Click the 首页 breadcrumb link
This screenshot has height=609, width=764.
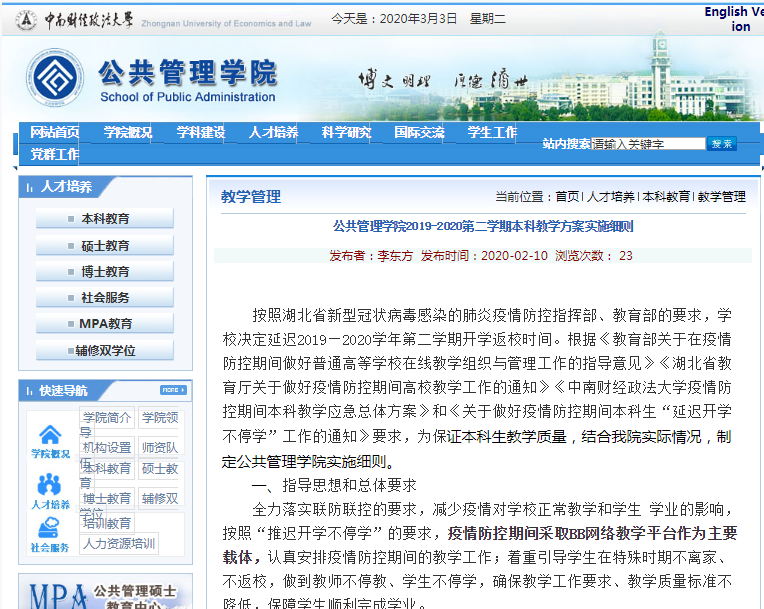coord(567,197)
